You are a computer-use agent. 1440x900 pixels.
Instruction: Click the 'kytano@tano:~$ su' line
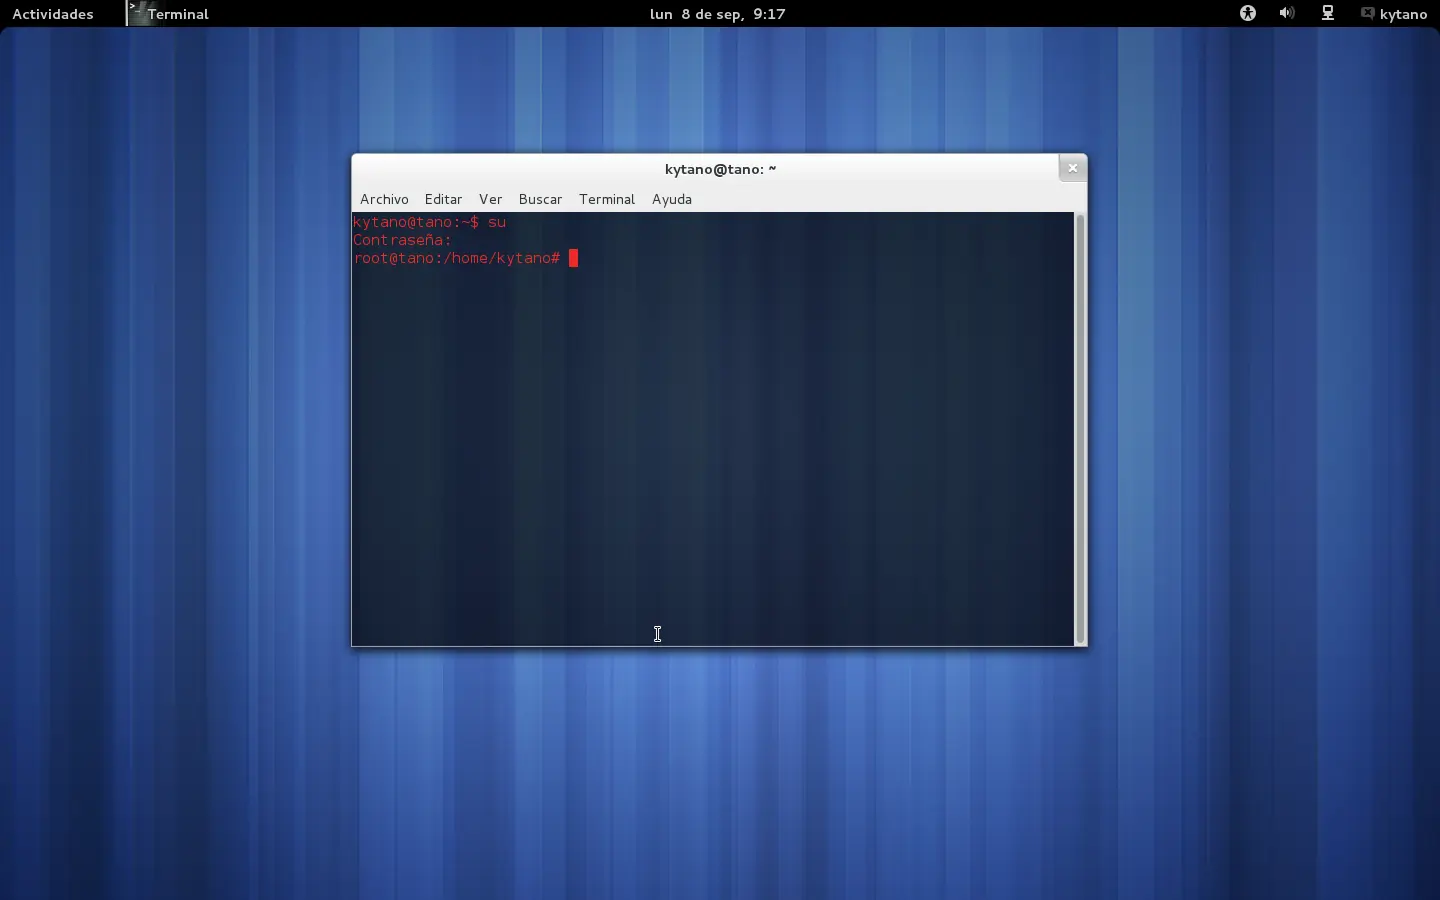[430, 222]
